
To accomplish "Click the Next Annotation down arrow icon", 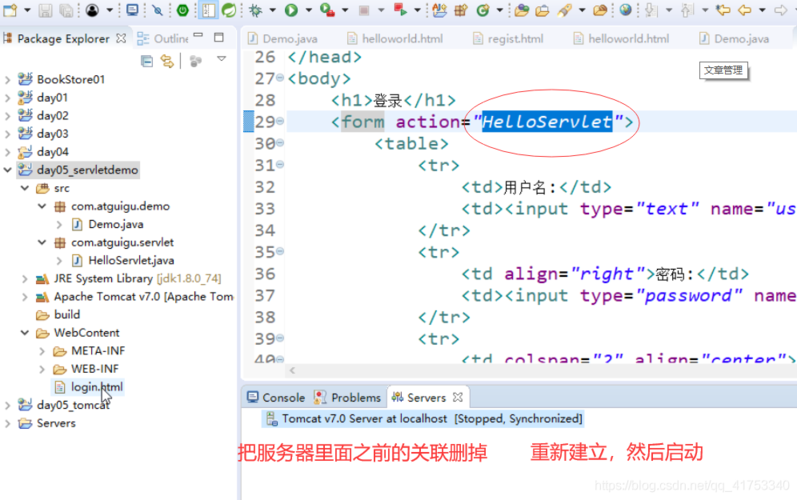I will click(x=651, y=10).
